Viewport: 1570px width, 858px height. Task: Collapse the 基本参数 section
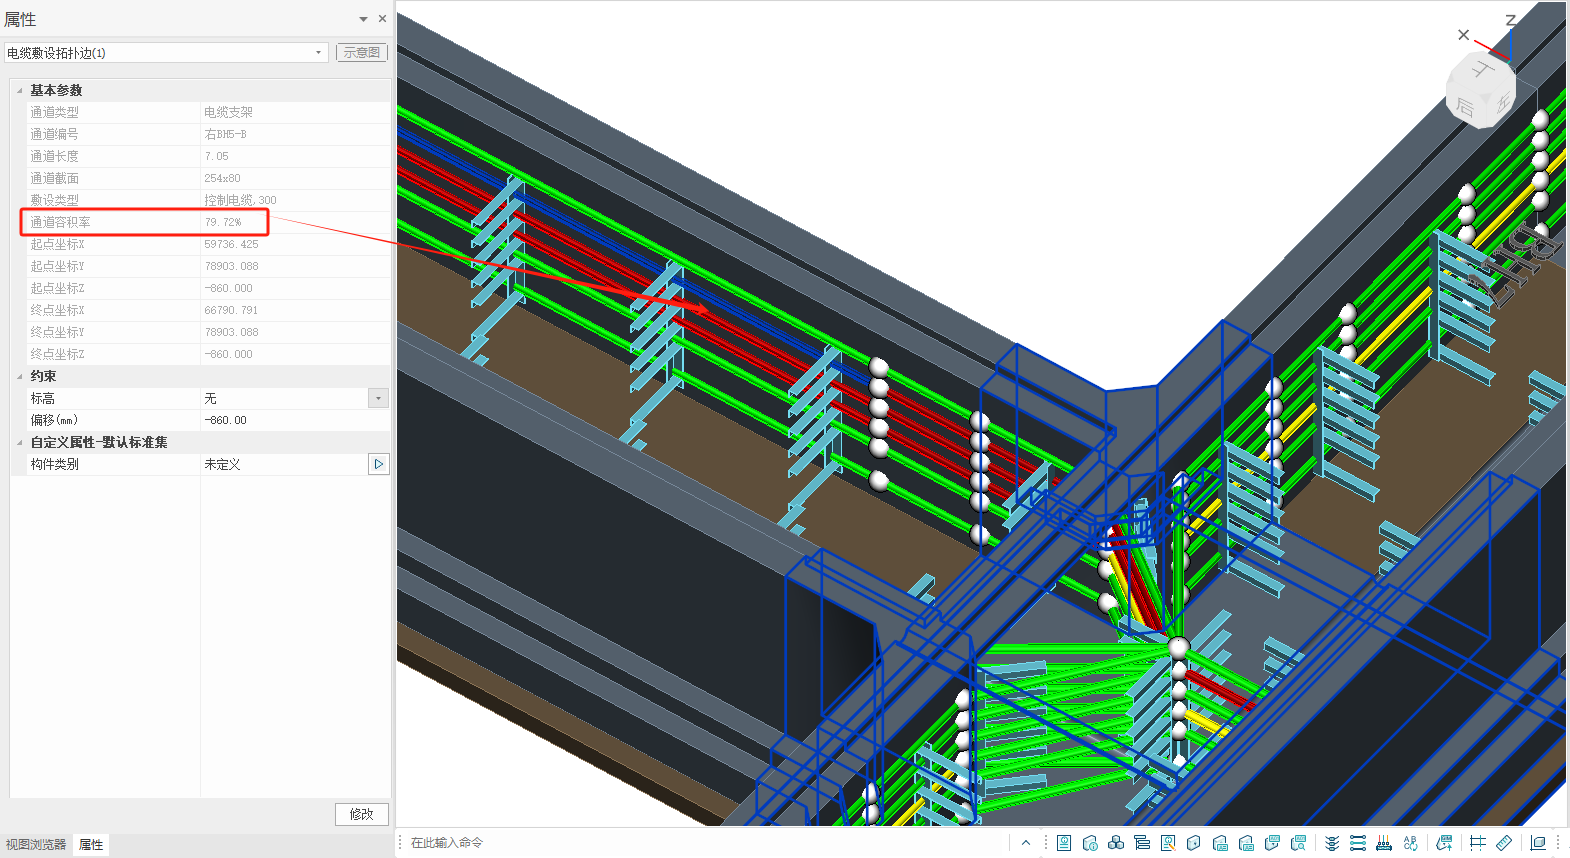tap(19, 90)
